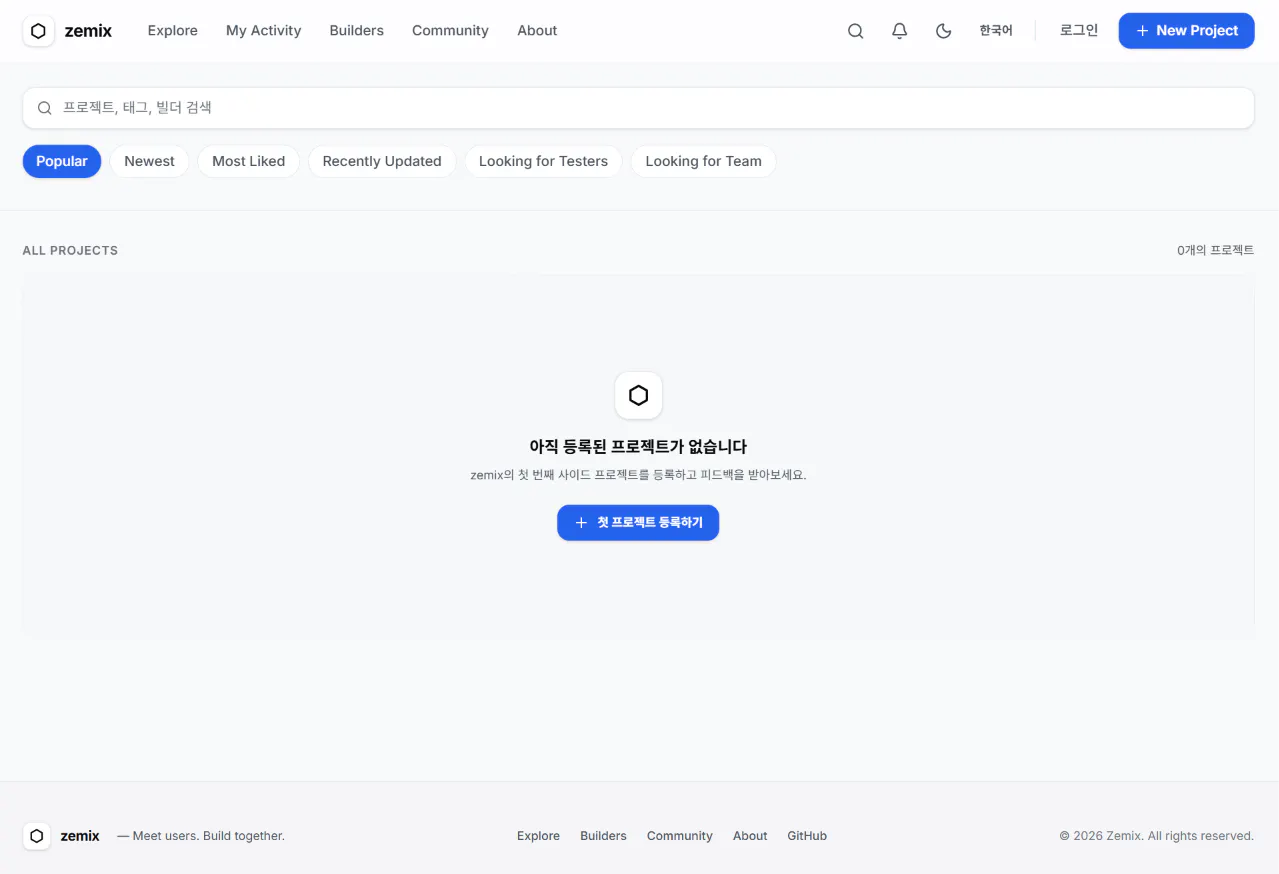Open the footer Builders link
Screen dimensions: 1279x874
coord(603,836)
